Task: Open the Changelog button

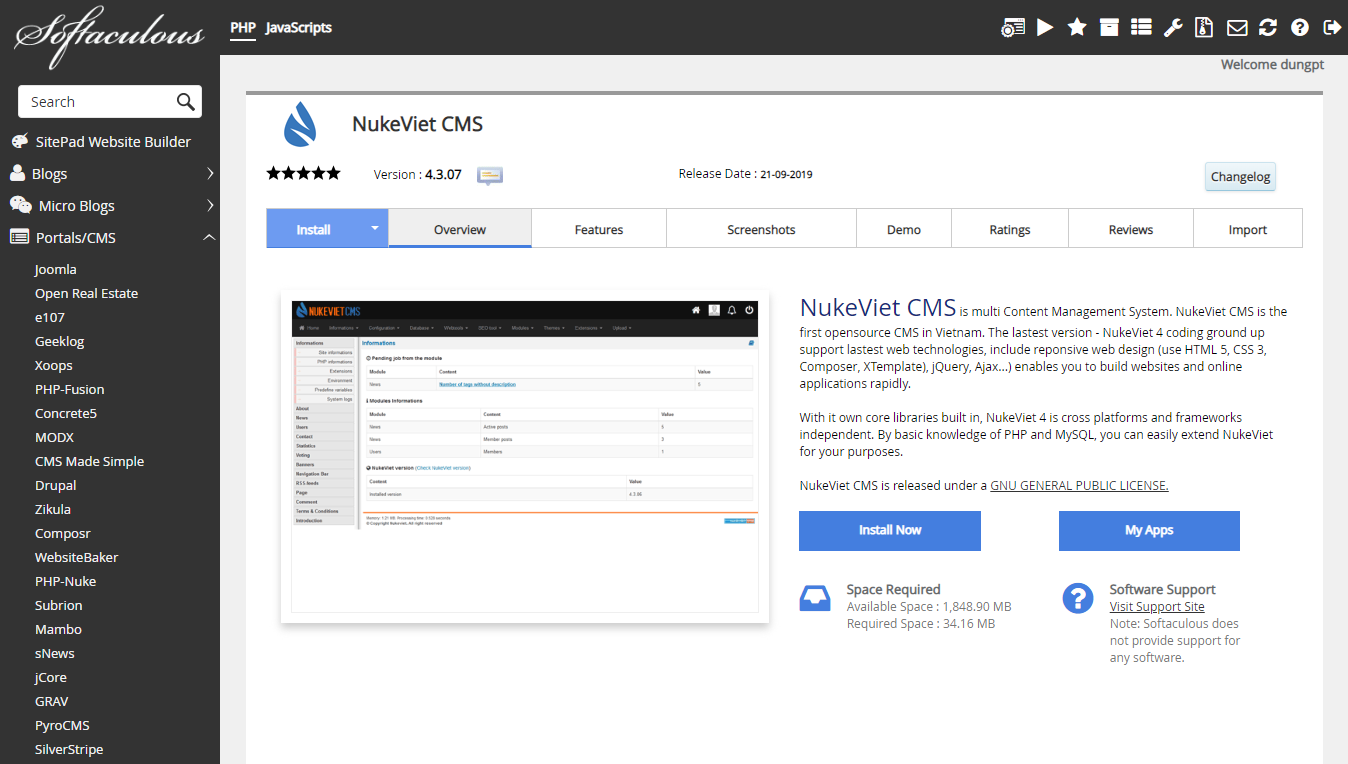Action: point(1240,176)
